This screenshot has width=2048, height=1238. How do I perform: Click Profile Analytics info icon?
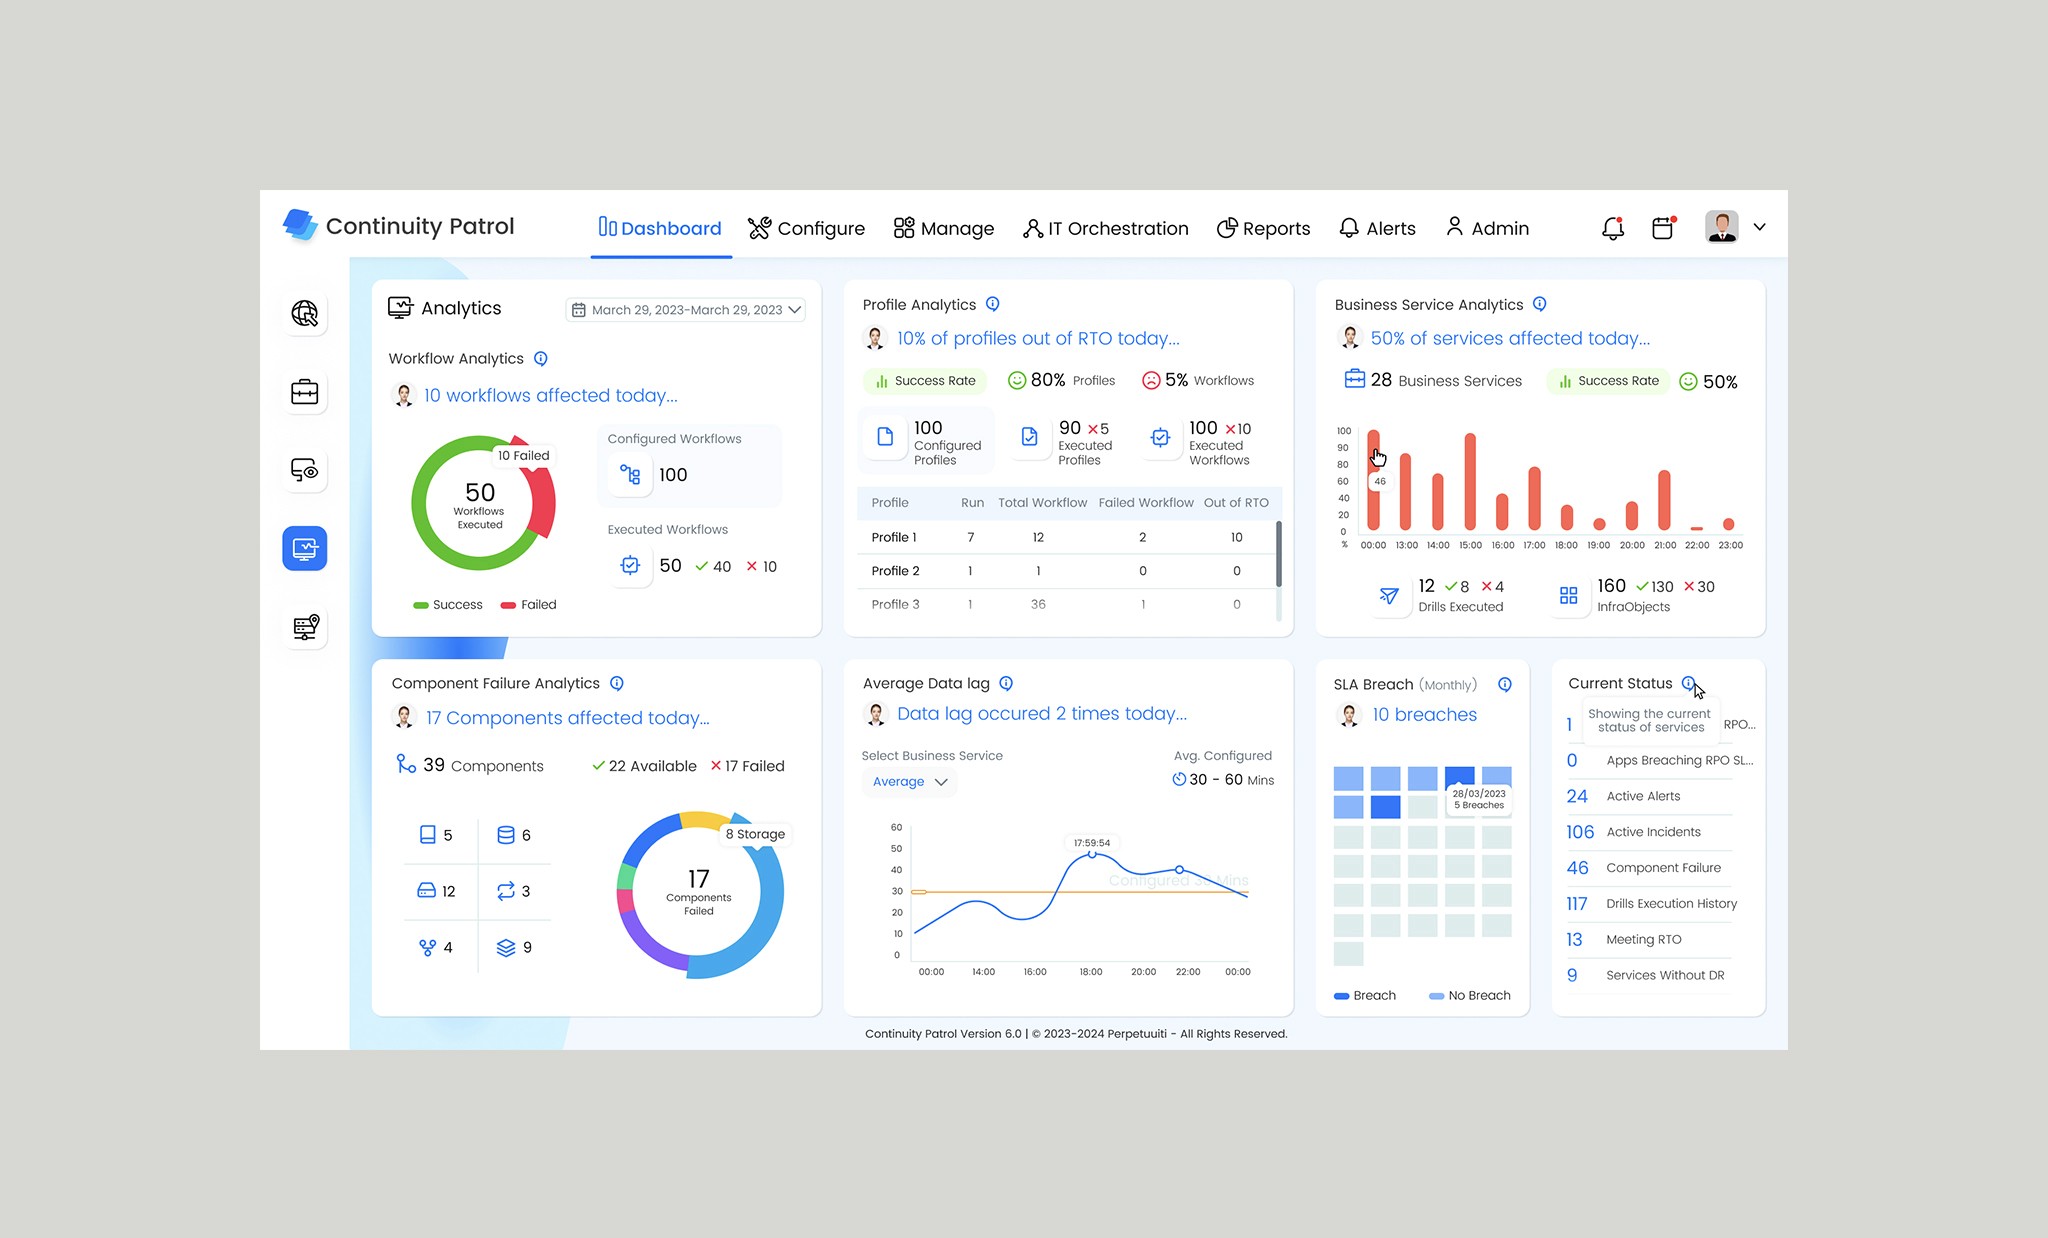click(993, 304)
